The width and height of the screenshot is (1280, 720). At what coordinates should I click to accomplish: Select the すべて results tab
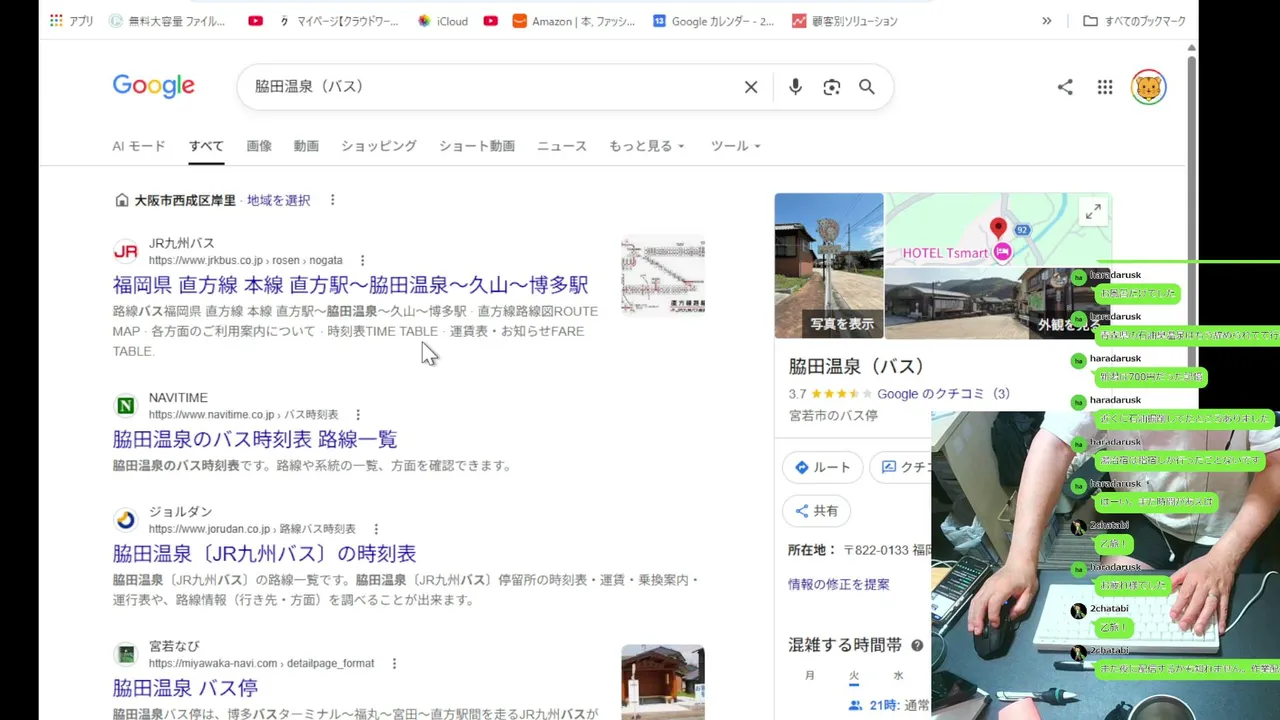[206, 146]
